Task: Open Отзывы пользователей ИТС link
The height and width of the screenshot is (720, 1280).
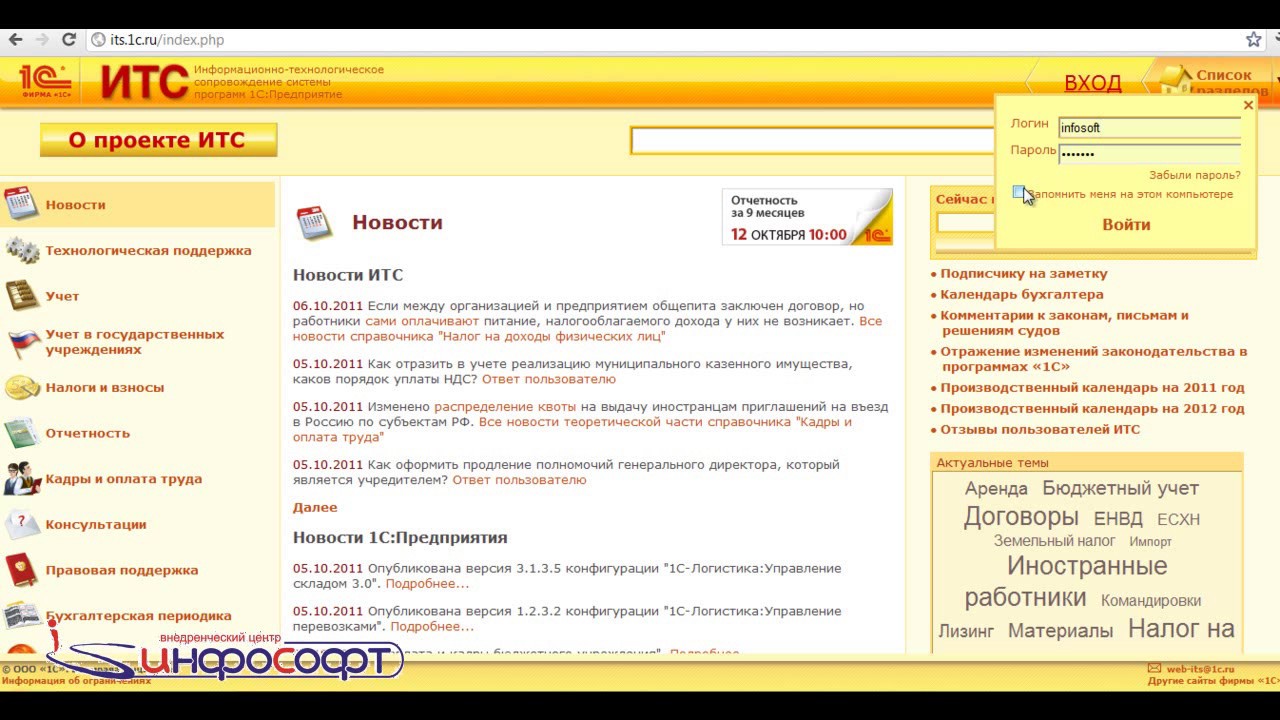Action: click(x=1040, y=429)
